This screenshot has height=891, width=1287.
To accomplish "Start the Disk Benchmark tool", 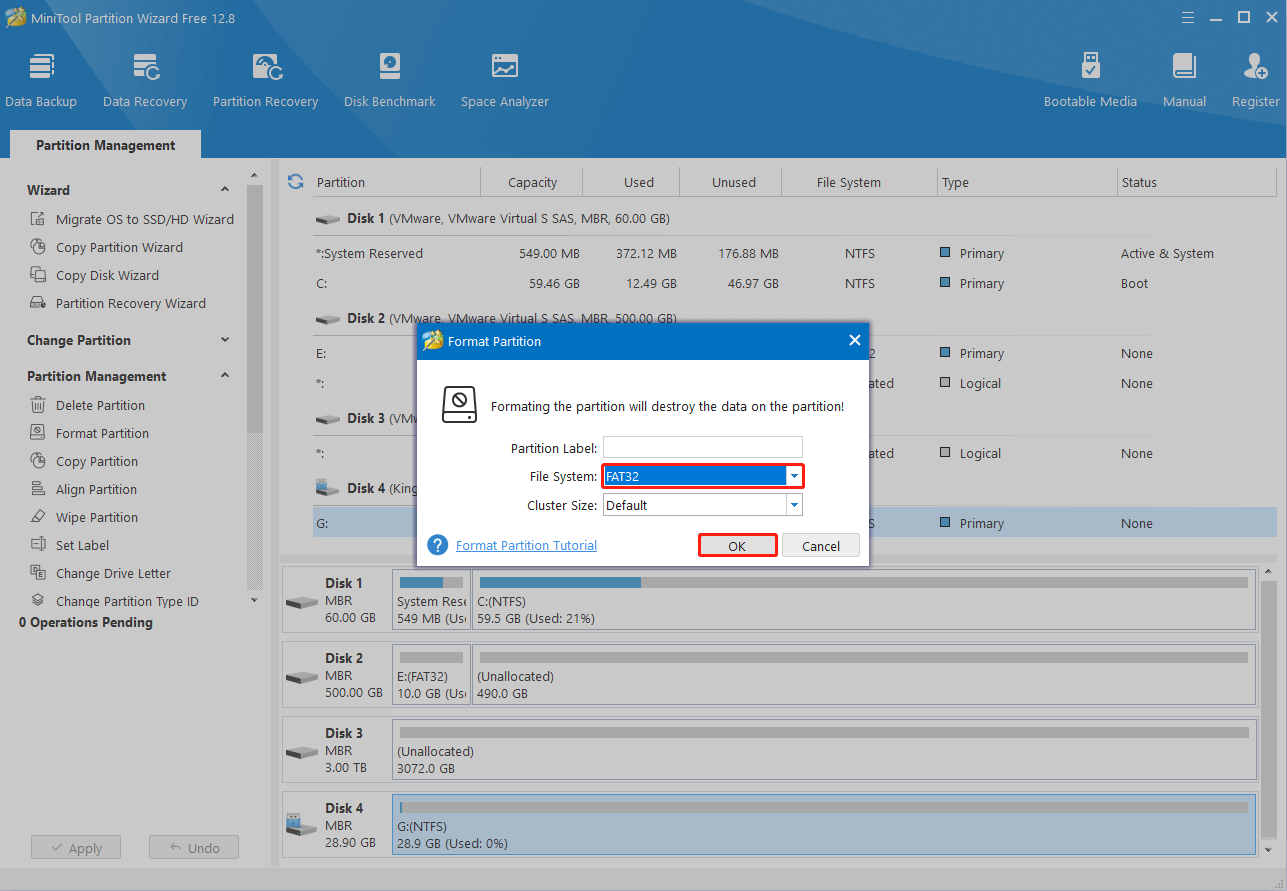I will click(x=390, y=80).
